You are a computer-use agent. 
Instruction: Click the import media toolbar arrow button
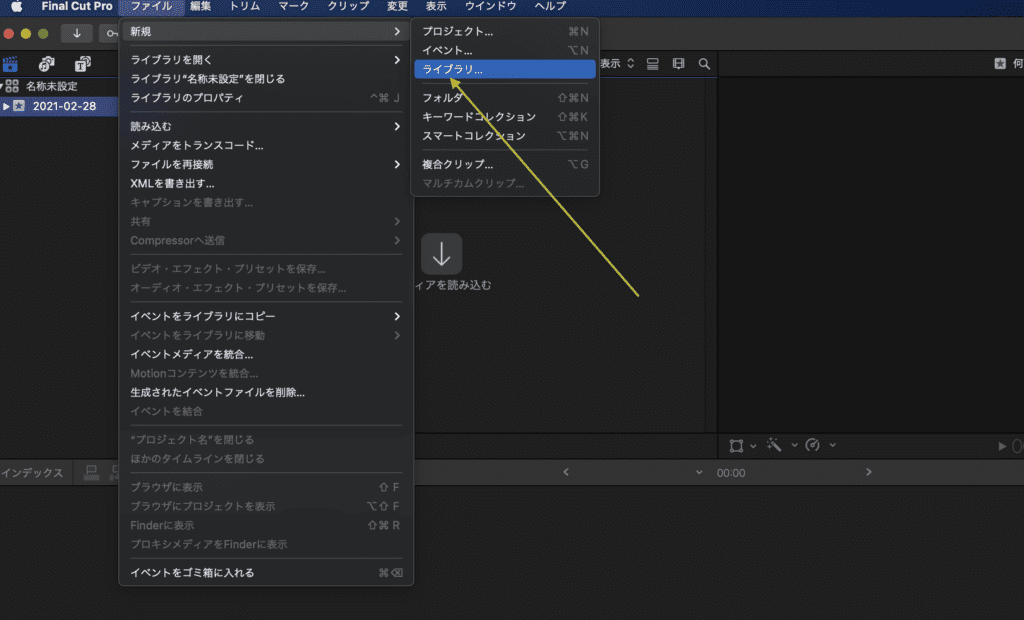[77, 33]
